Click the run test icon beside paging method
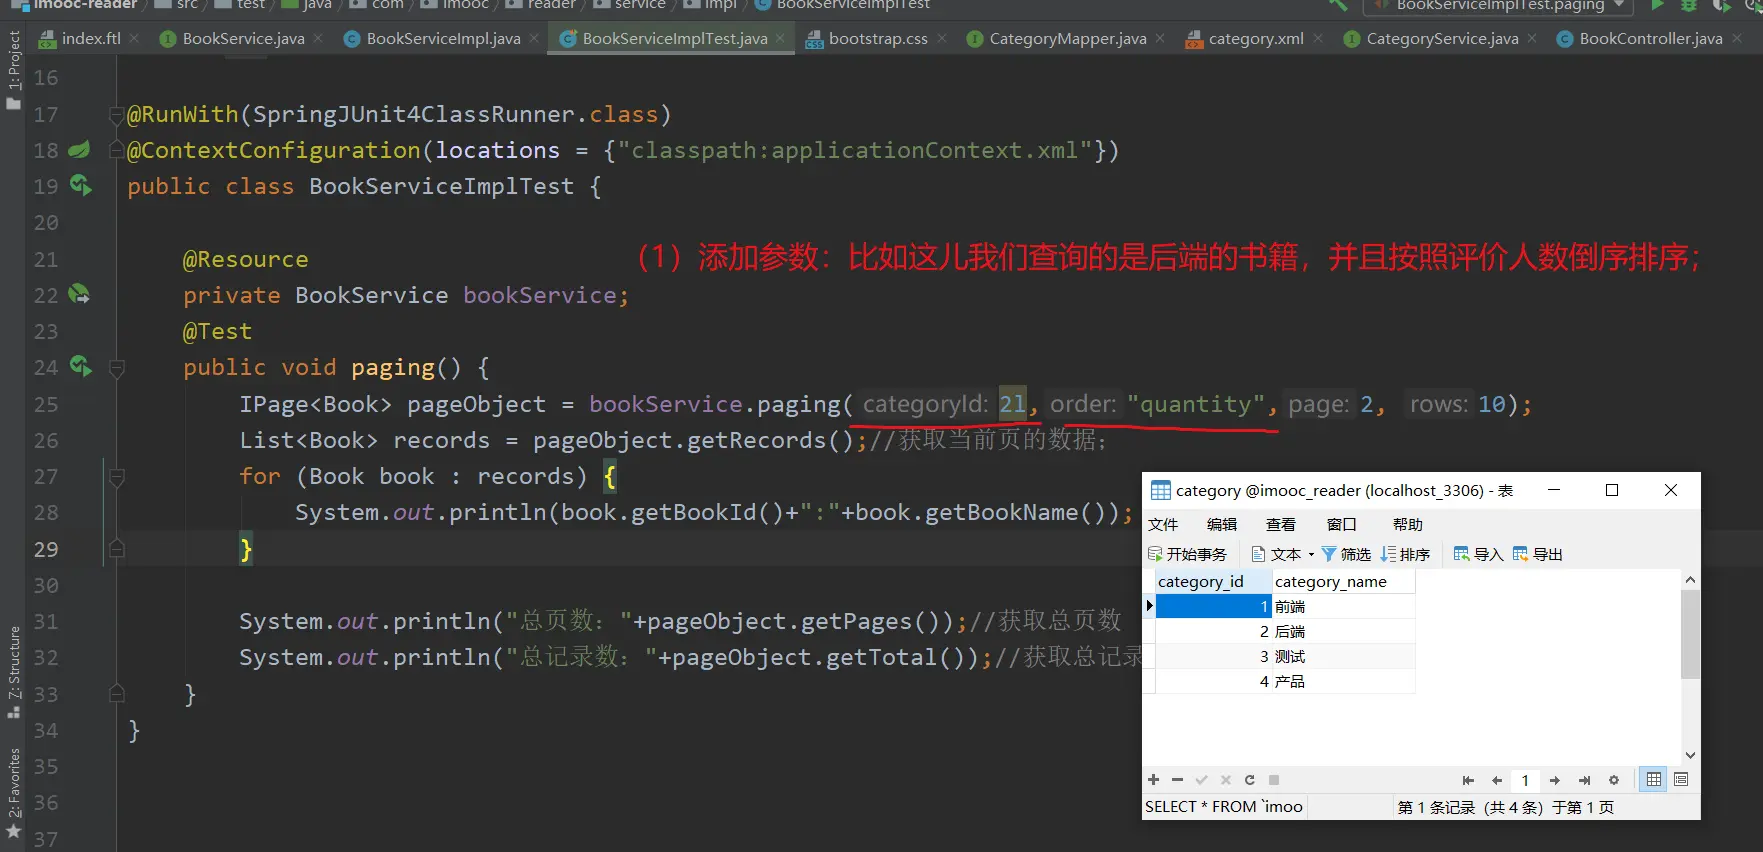The height and width of the screenshot is (852, 1763). tap(80, 367)
